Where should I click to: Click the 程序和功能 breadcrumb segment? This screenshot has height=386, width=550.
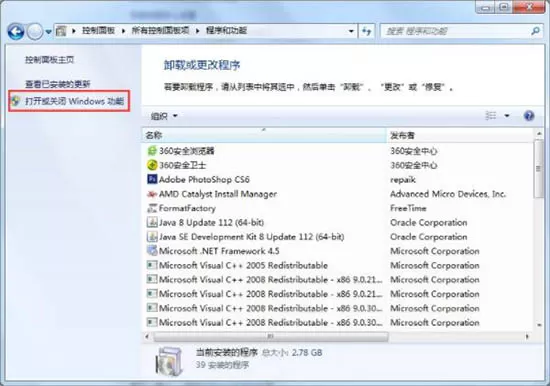[226, 31]
